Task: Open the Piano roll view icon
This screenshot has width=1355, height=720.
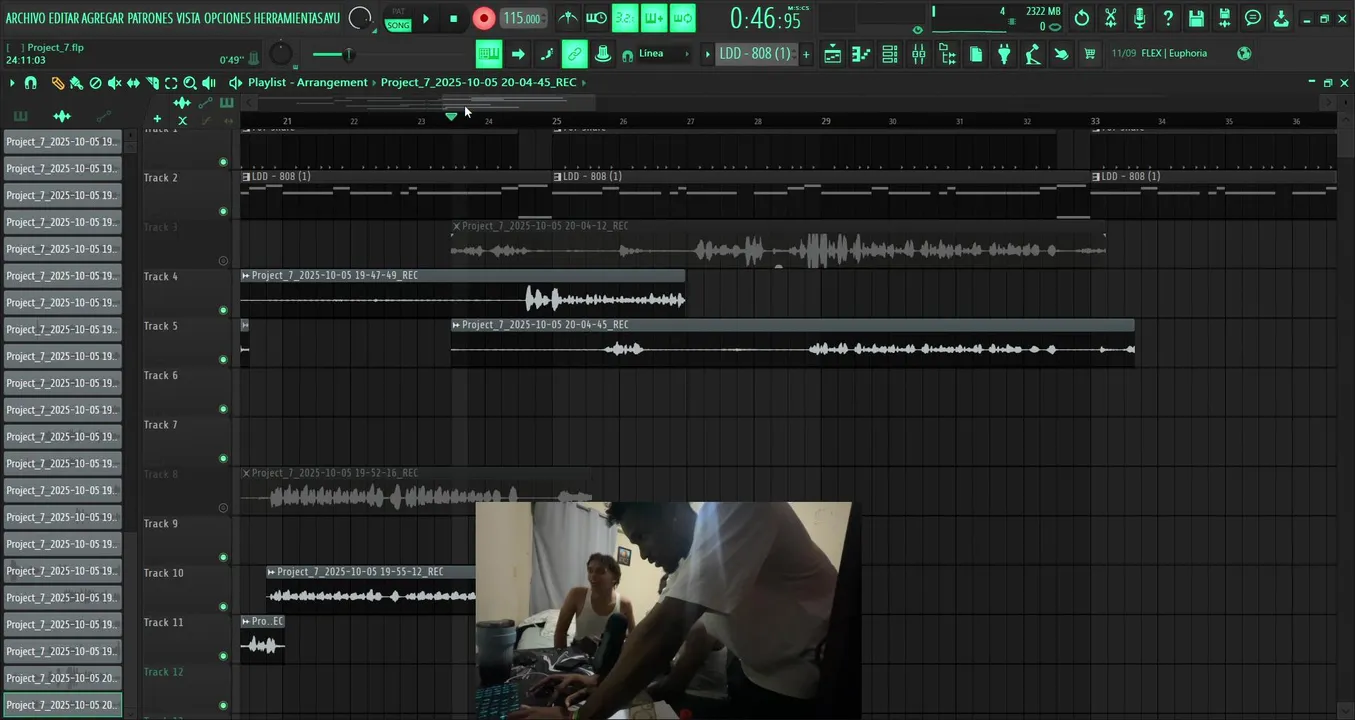Action: tap(861, 54)
